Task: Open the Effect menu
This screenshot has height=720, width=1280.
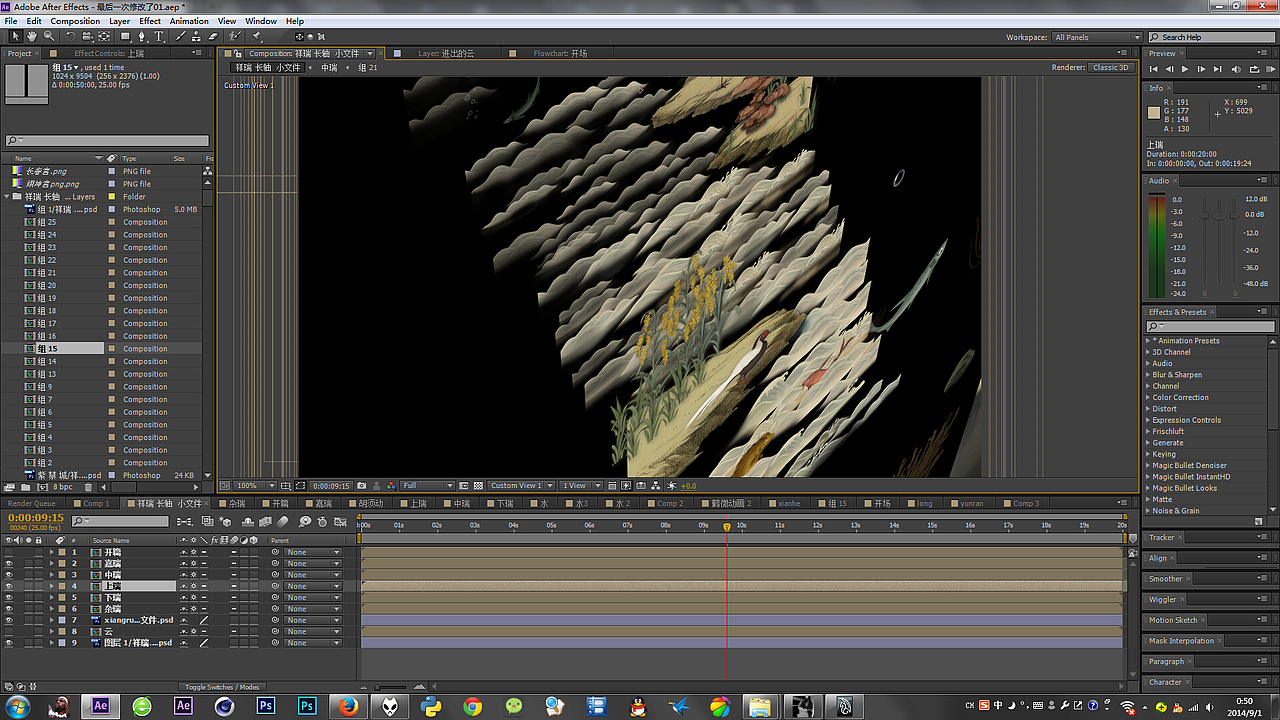Action: point(150,21)
